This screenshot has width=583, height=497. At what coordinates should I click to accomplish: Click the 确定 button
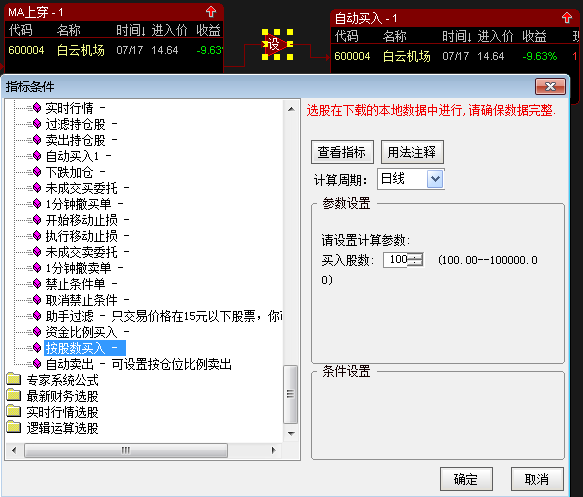[466, 479]
